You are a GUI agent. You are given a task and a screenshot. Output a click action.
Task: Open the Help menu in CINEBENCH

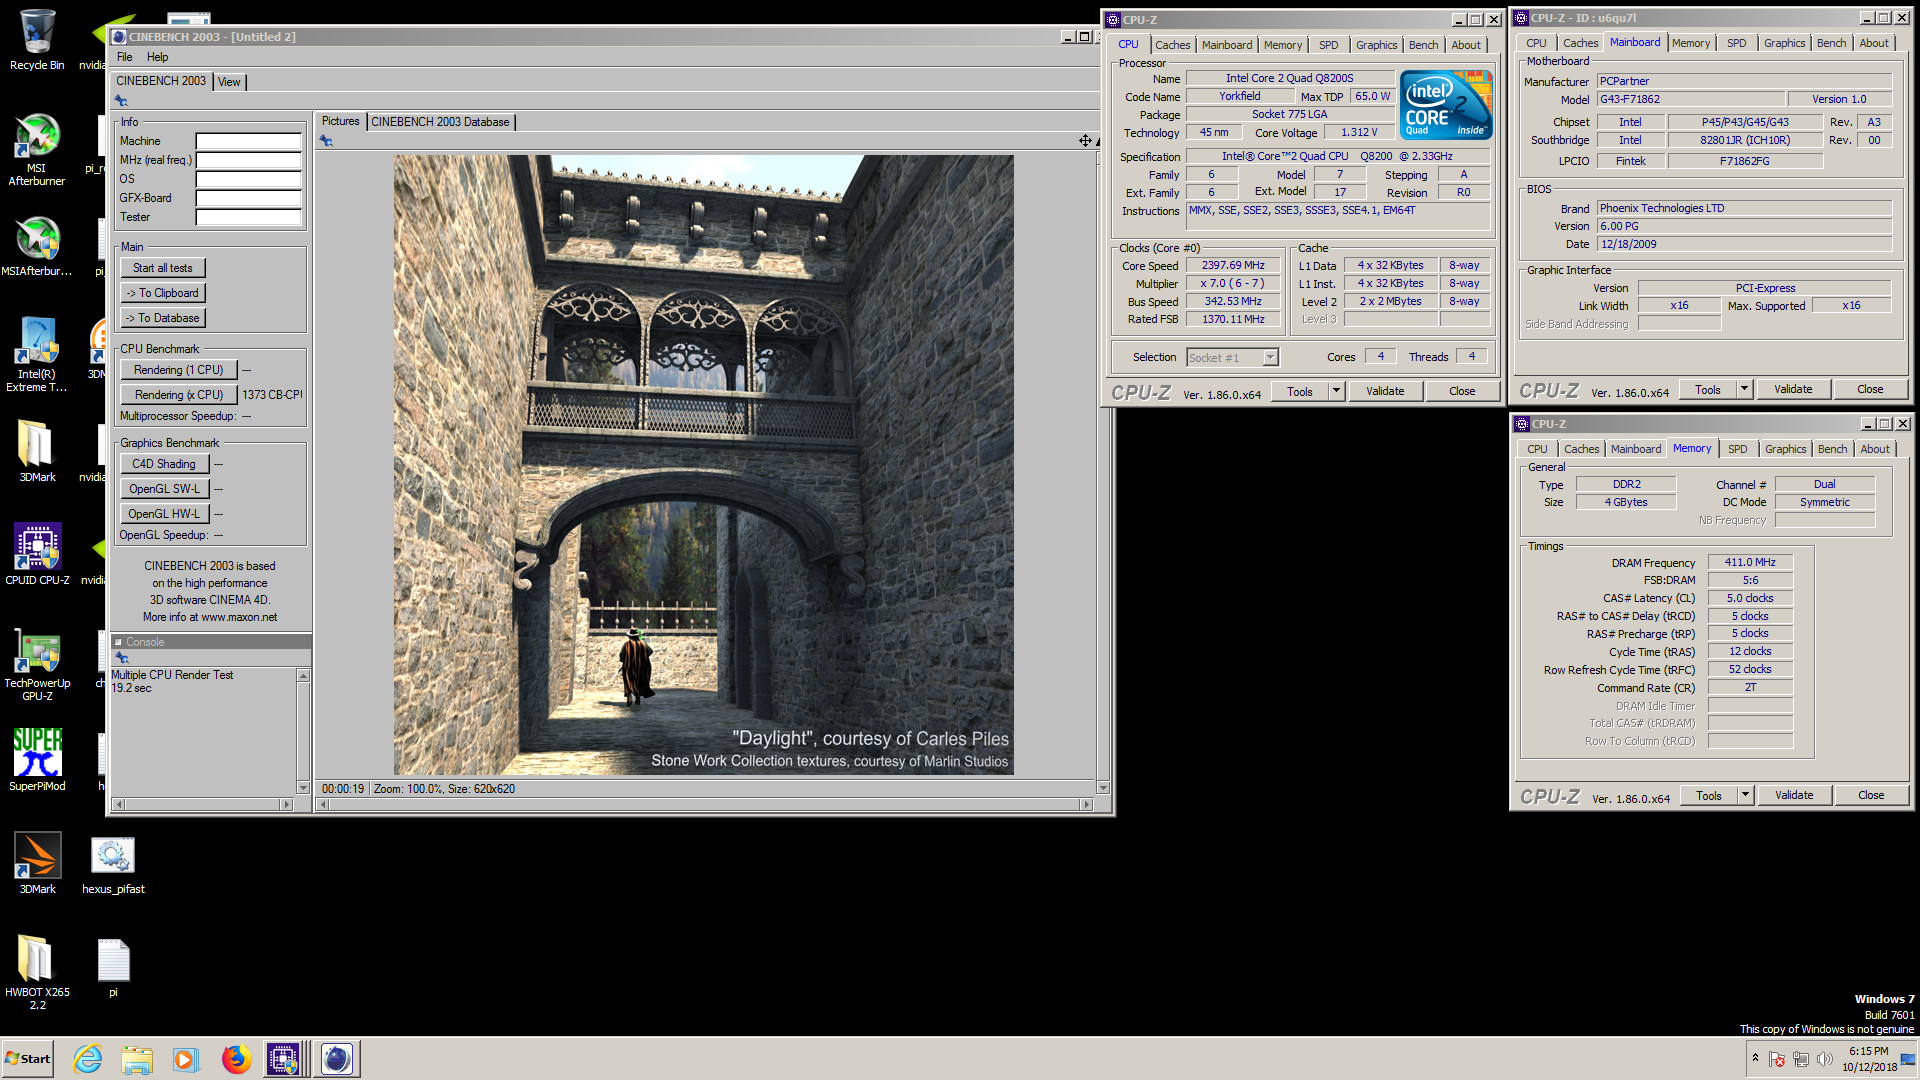pos(157,57)
